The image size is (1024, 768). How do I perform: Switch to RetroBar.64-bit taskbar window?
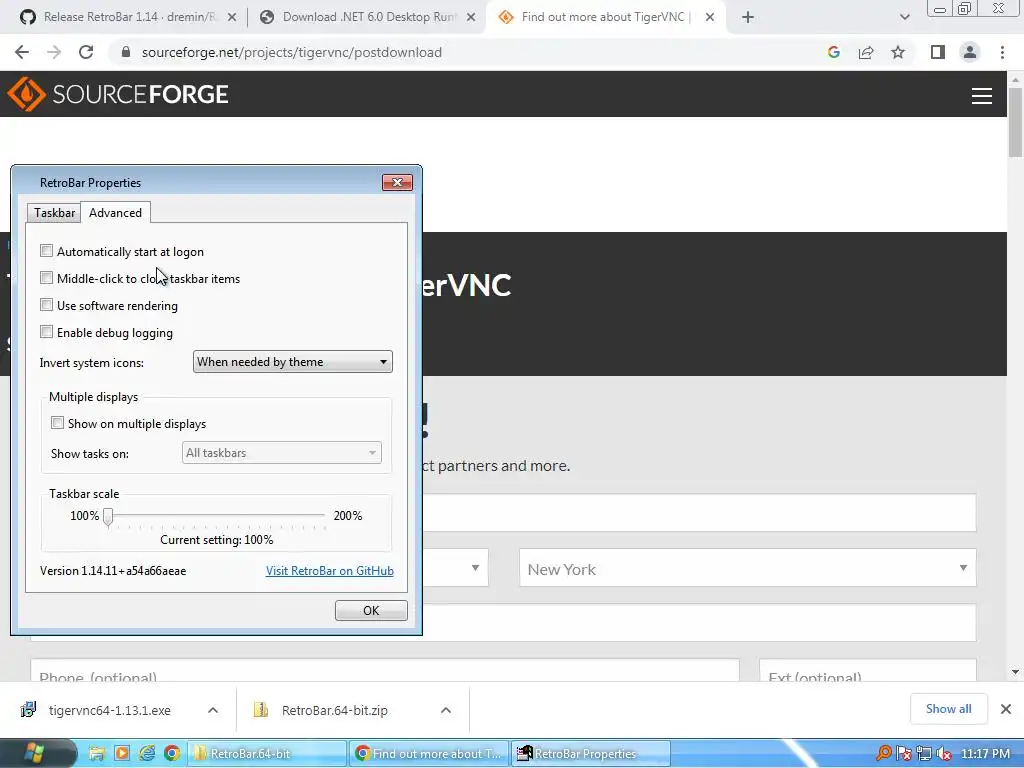click(x=266, y=754)
